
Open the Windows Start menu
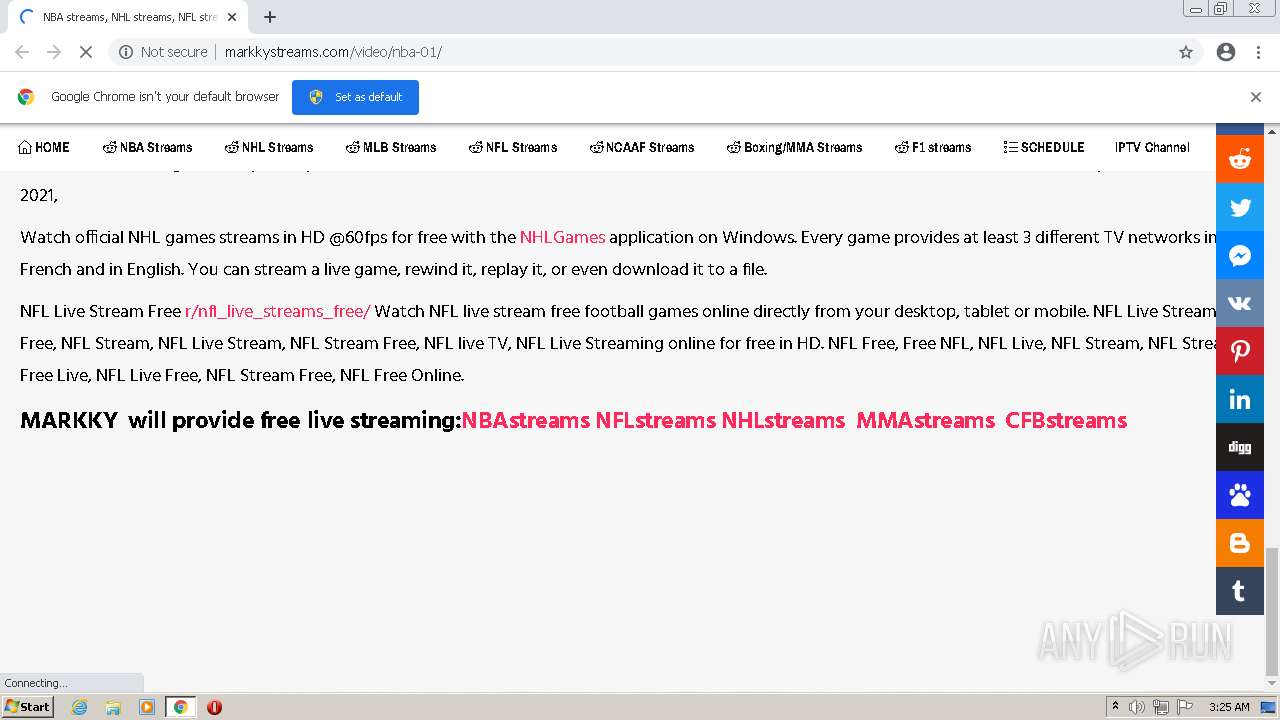point(28,707)
